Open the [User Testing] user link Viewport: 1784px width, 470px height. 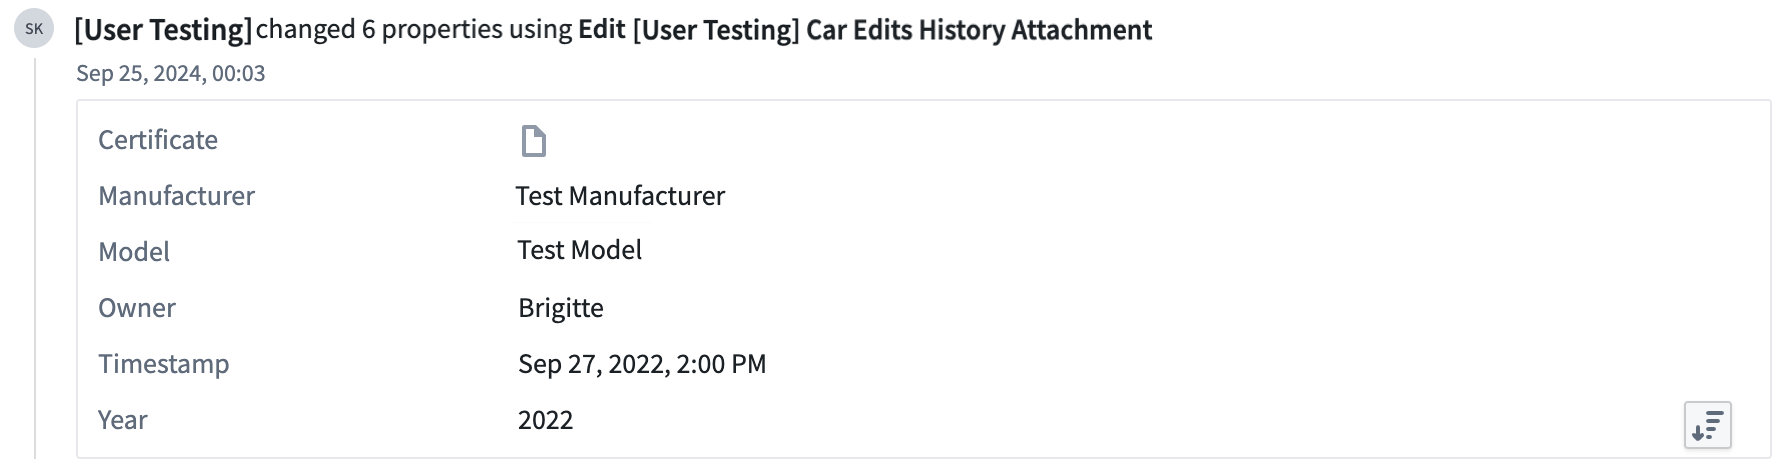pos(163,30)
